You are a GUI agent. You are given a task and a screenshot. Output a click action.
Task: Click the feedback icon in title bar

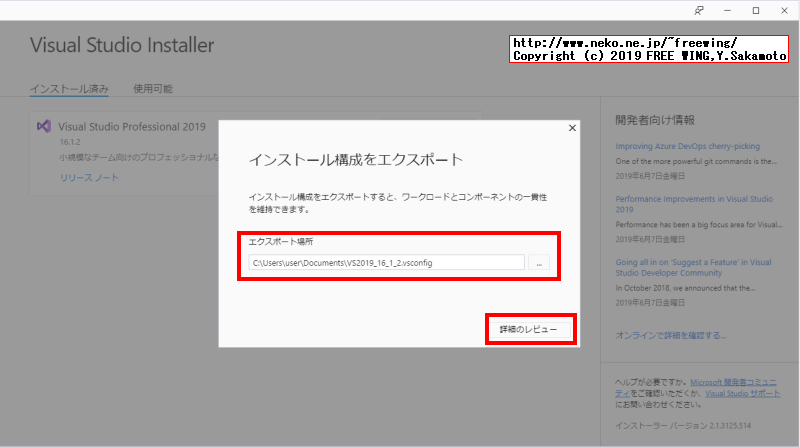699,11
